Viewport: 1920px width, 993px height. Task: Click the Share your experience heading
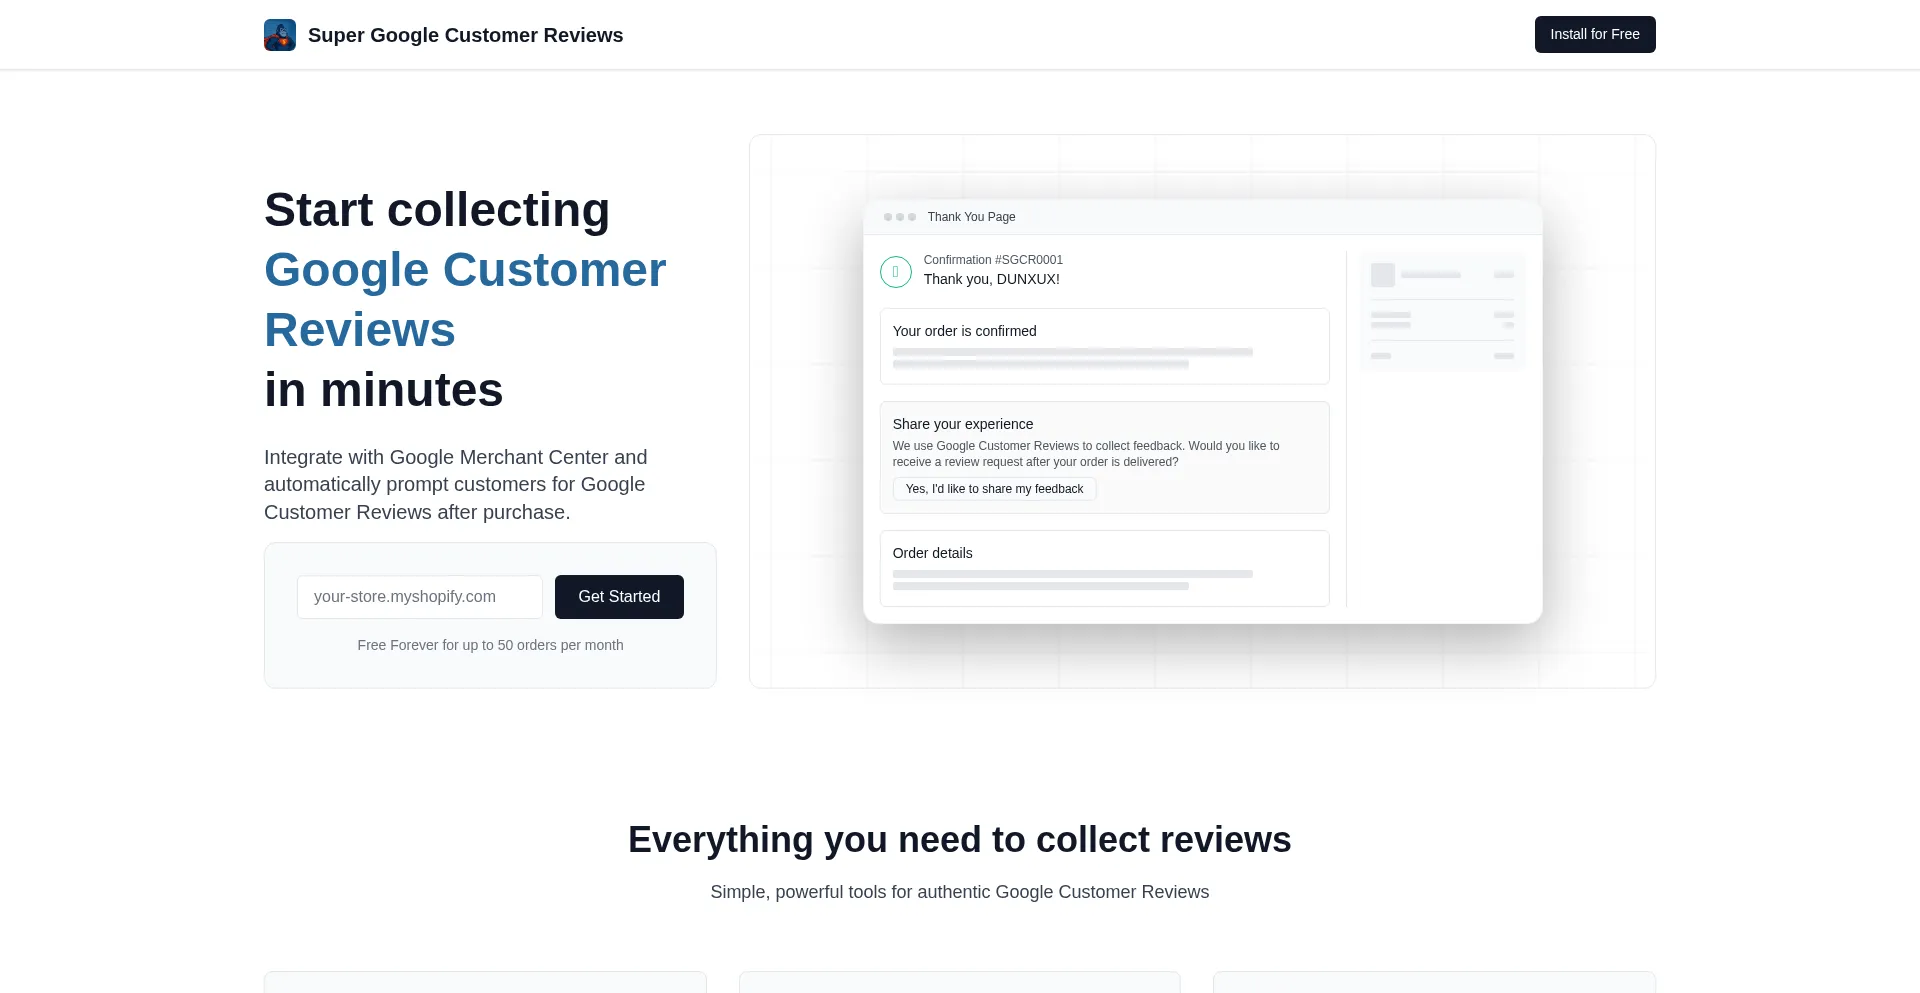tap(963, 424)
